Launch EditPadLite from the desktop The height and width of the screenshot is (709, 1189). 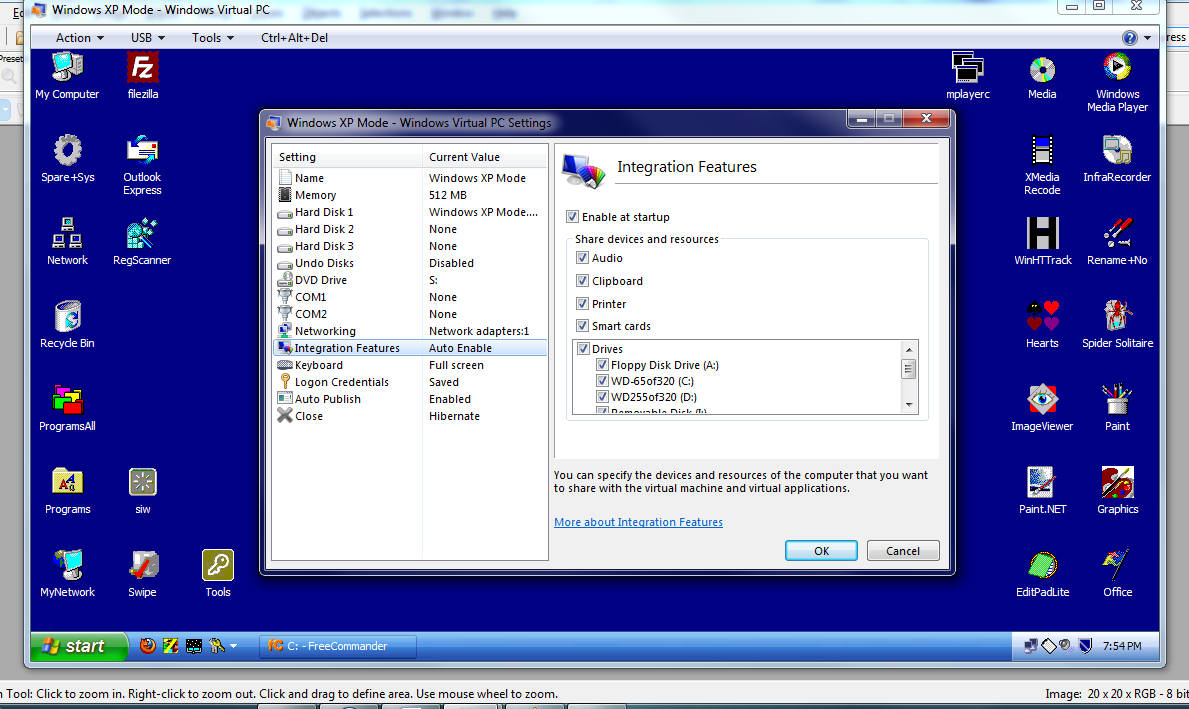click(x=1042, y=573)
